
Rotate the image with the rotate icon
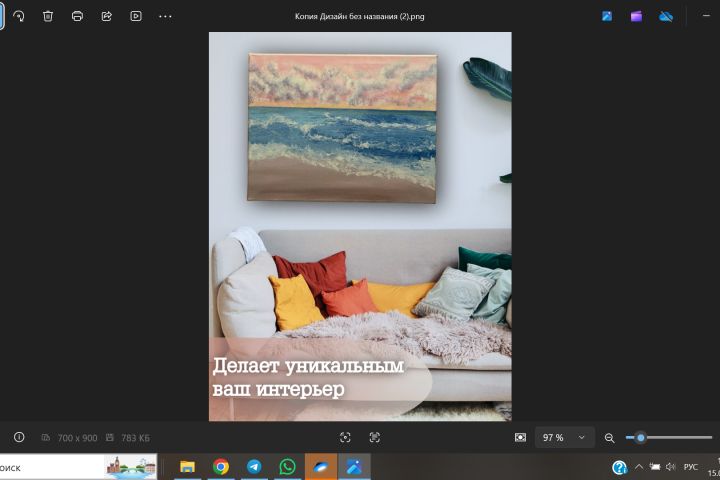click(19, 17)
